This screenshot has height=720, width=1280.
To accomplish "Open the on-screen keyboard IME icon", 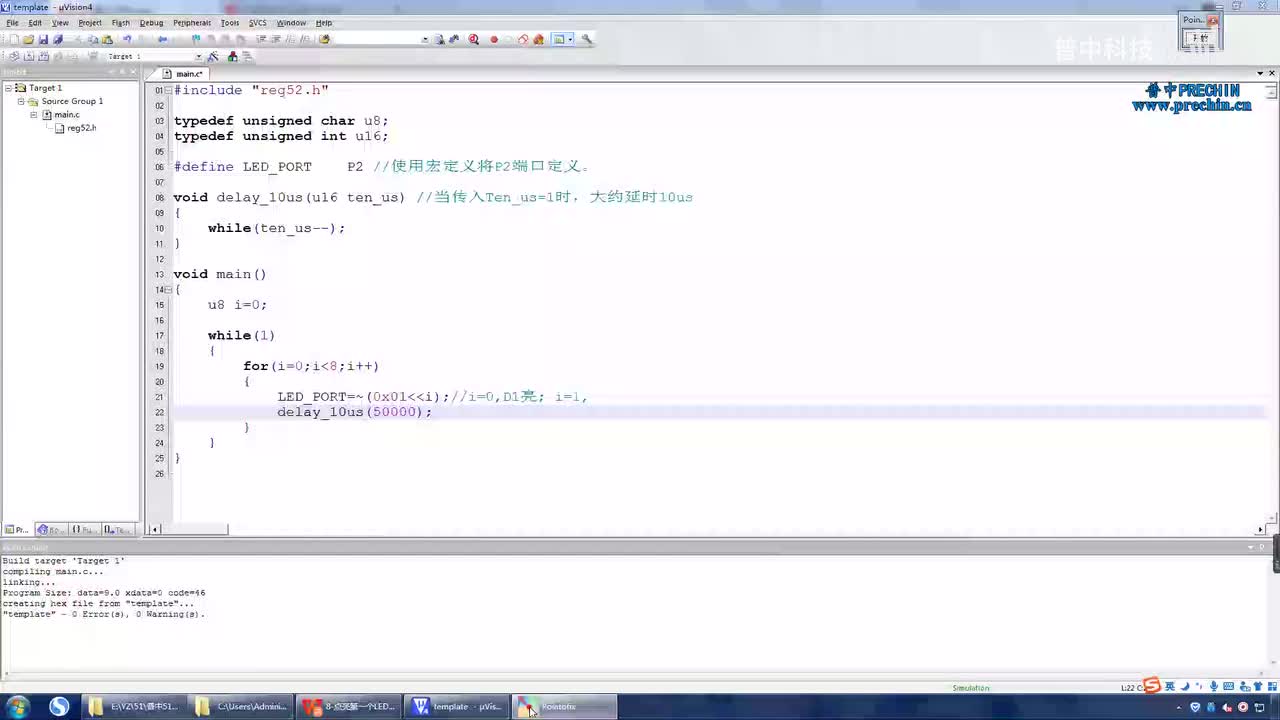I will (1229, 686).
